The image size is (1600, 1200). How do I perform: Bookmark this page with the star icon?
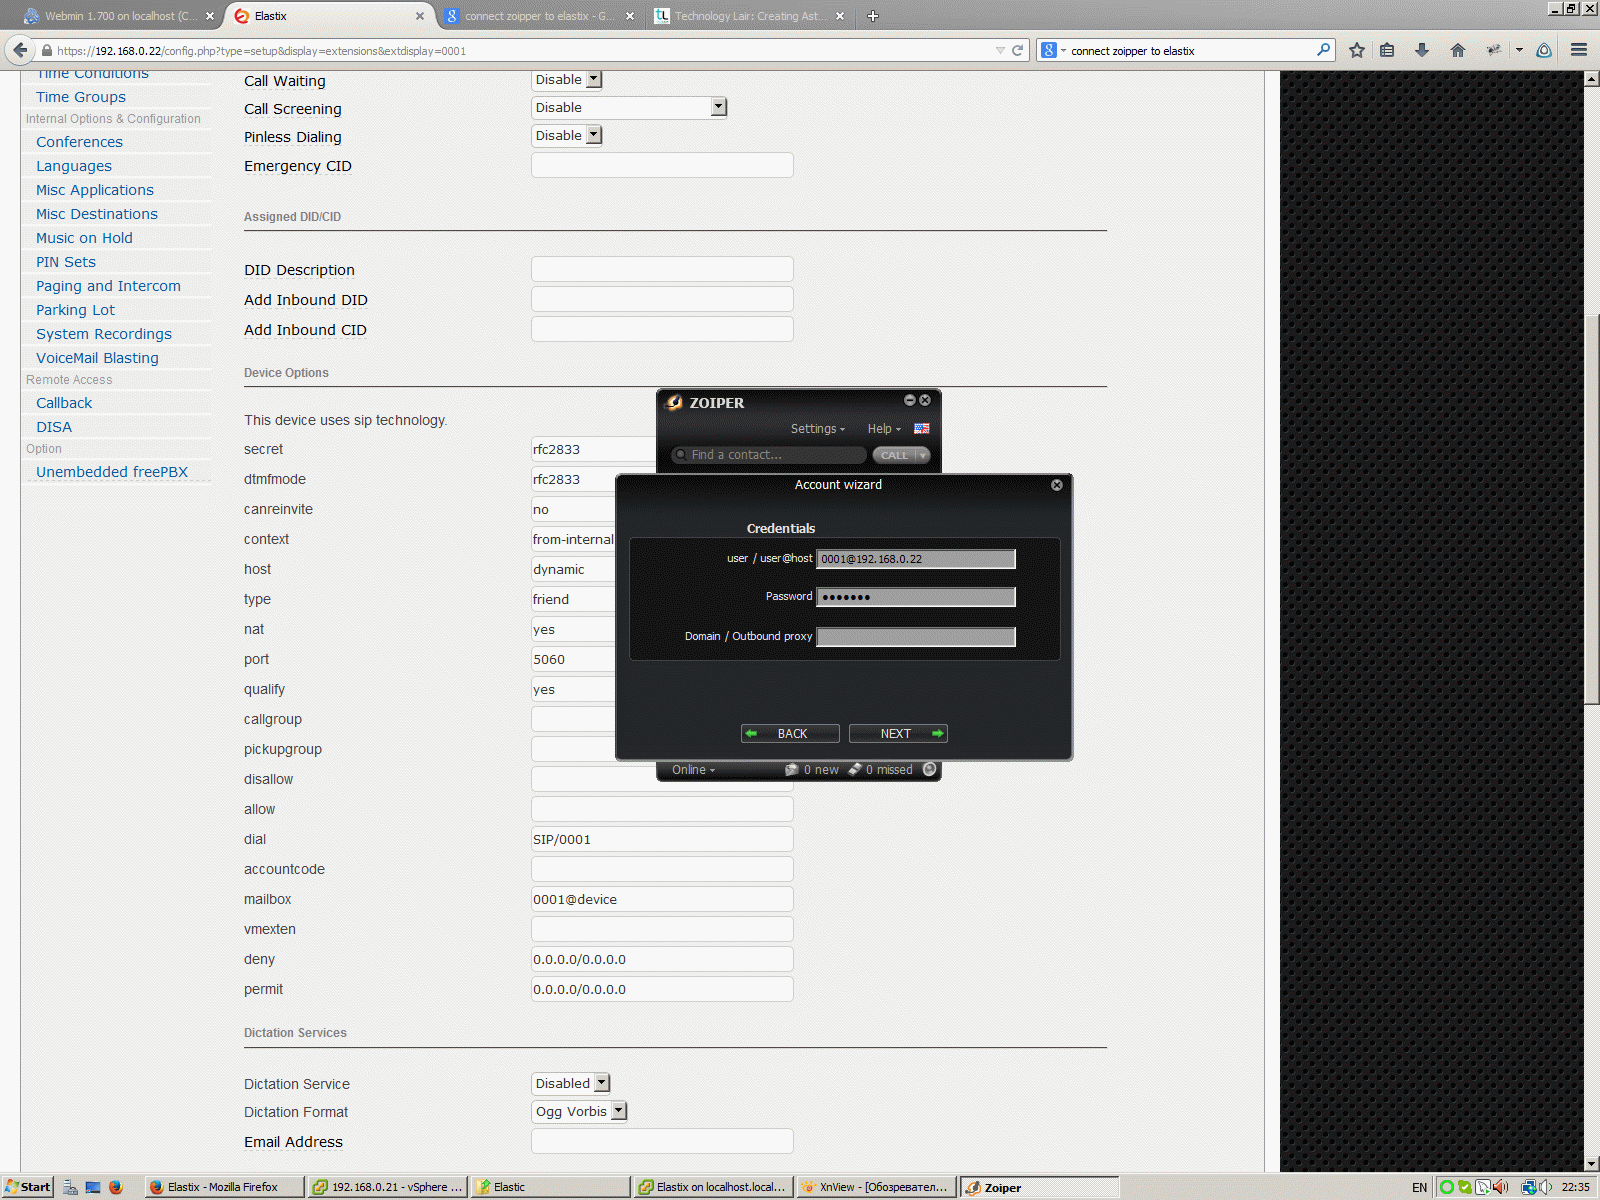(1357, 50)
